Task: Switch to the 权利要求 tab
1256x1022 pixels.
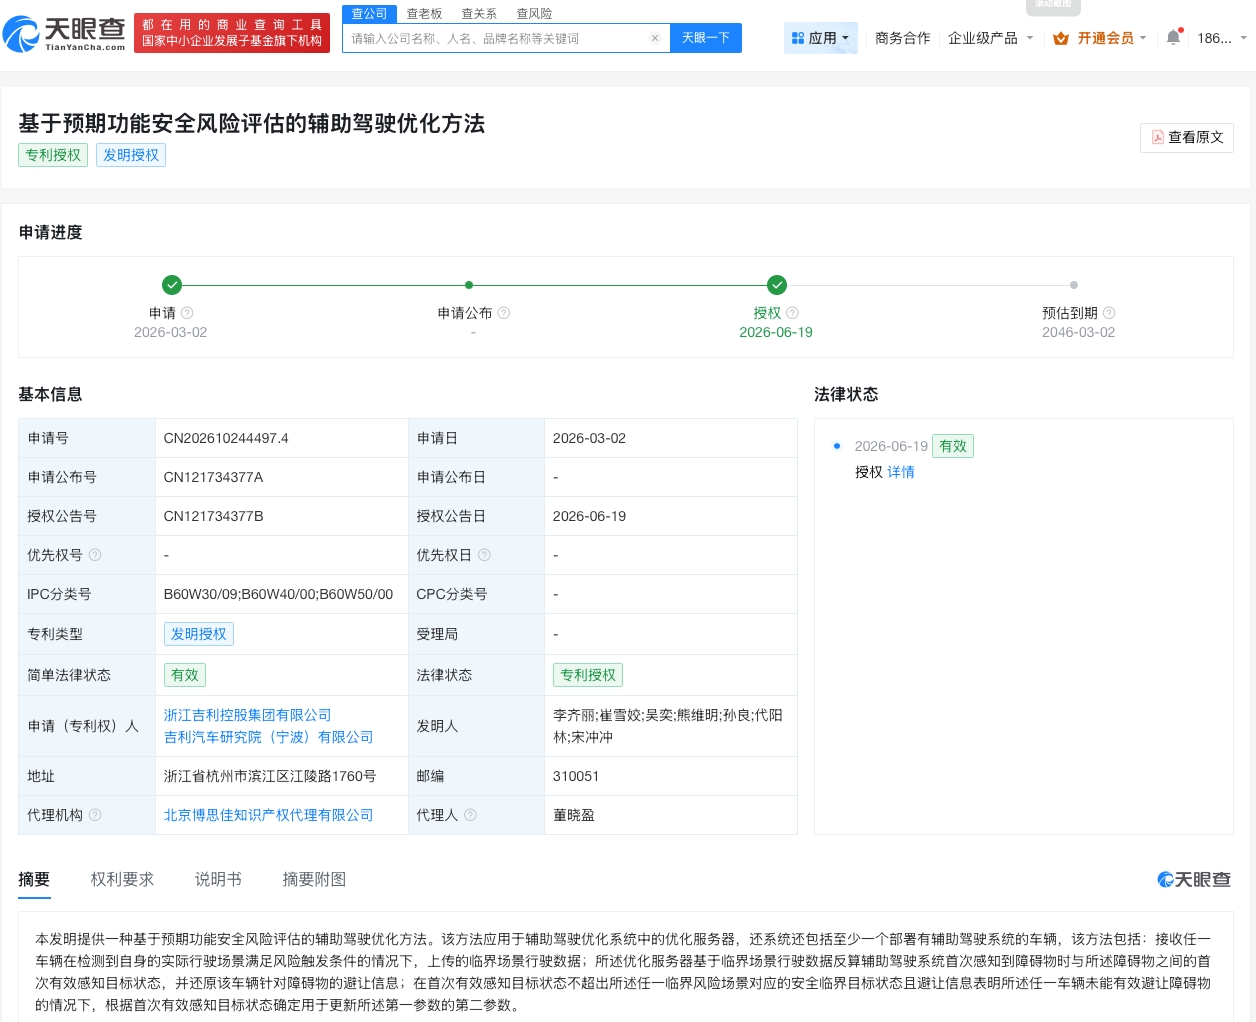Action: 122,879
